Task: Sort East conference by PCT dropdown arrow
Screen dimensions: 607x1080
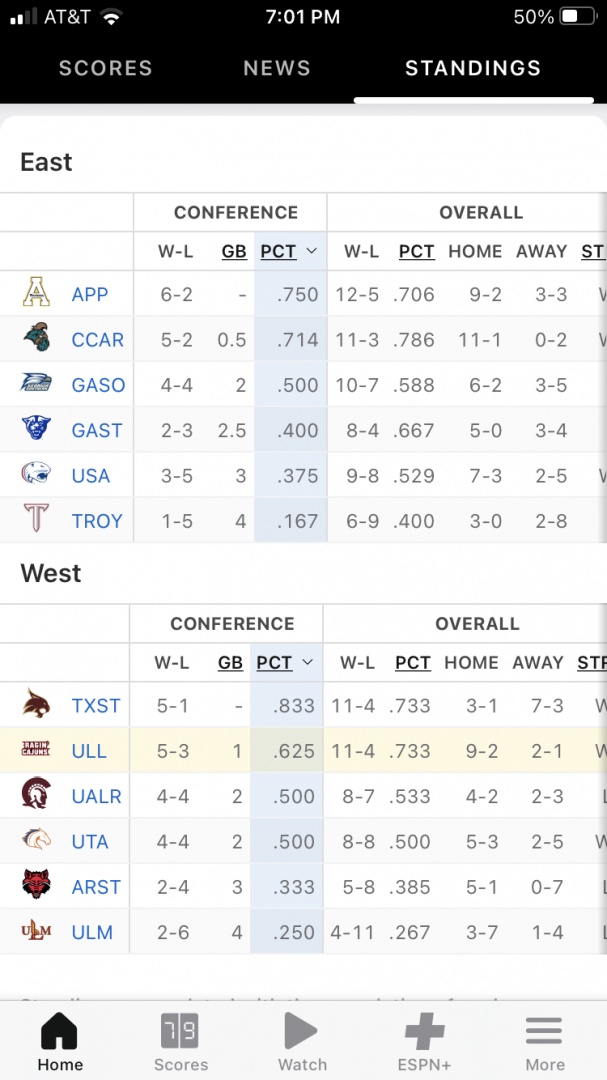Action: click(x=312, y=251)
